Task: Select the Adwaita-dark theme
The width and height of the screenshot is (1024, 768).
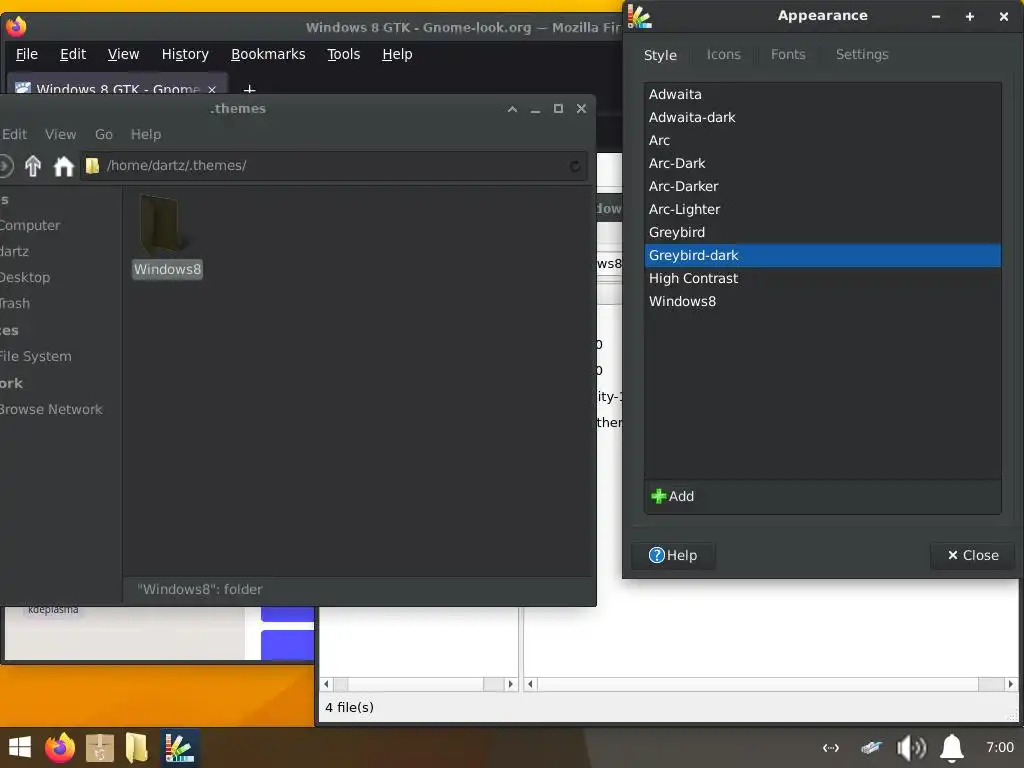Action: pyautogui.click(x=823, y=118)
